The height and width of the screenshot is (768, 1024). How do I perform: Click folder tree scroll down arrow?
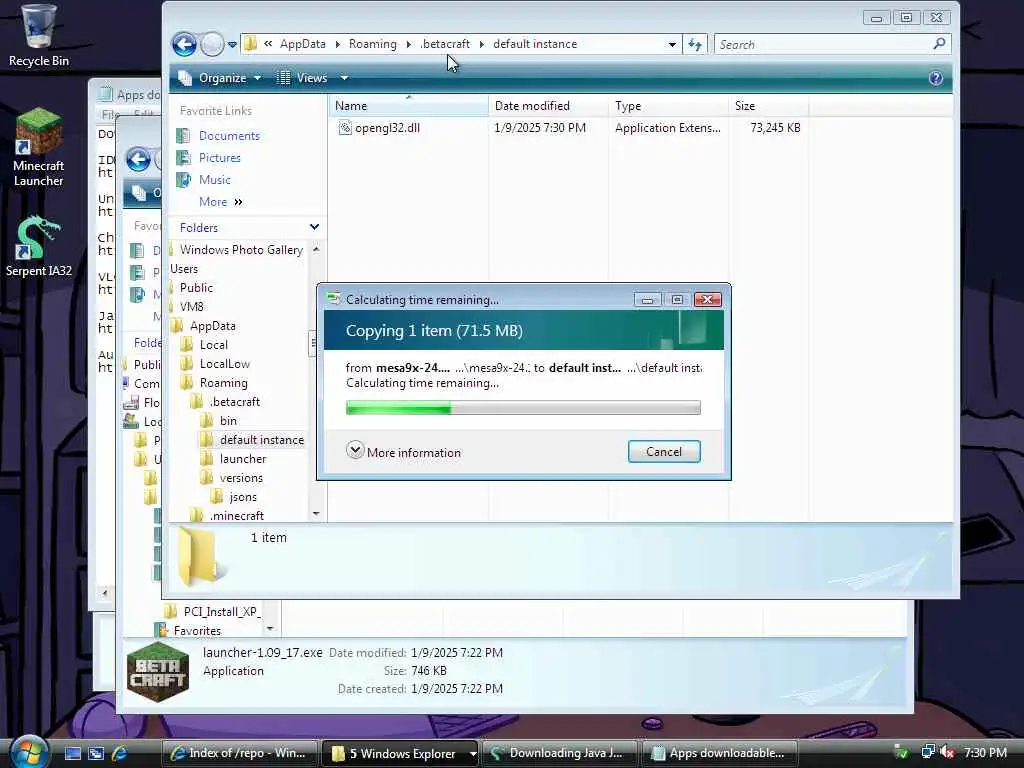(316, 514)
